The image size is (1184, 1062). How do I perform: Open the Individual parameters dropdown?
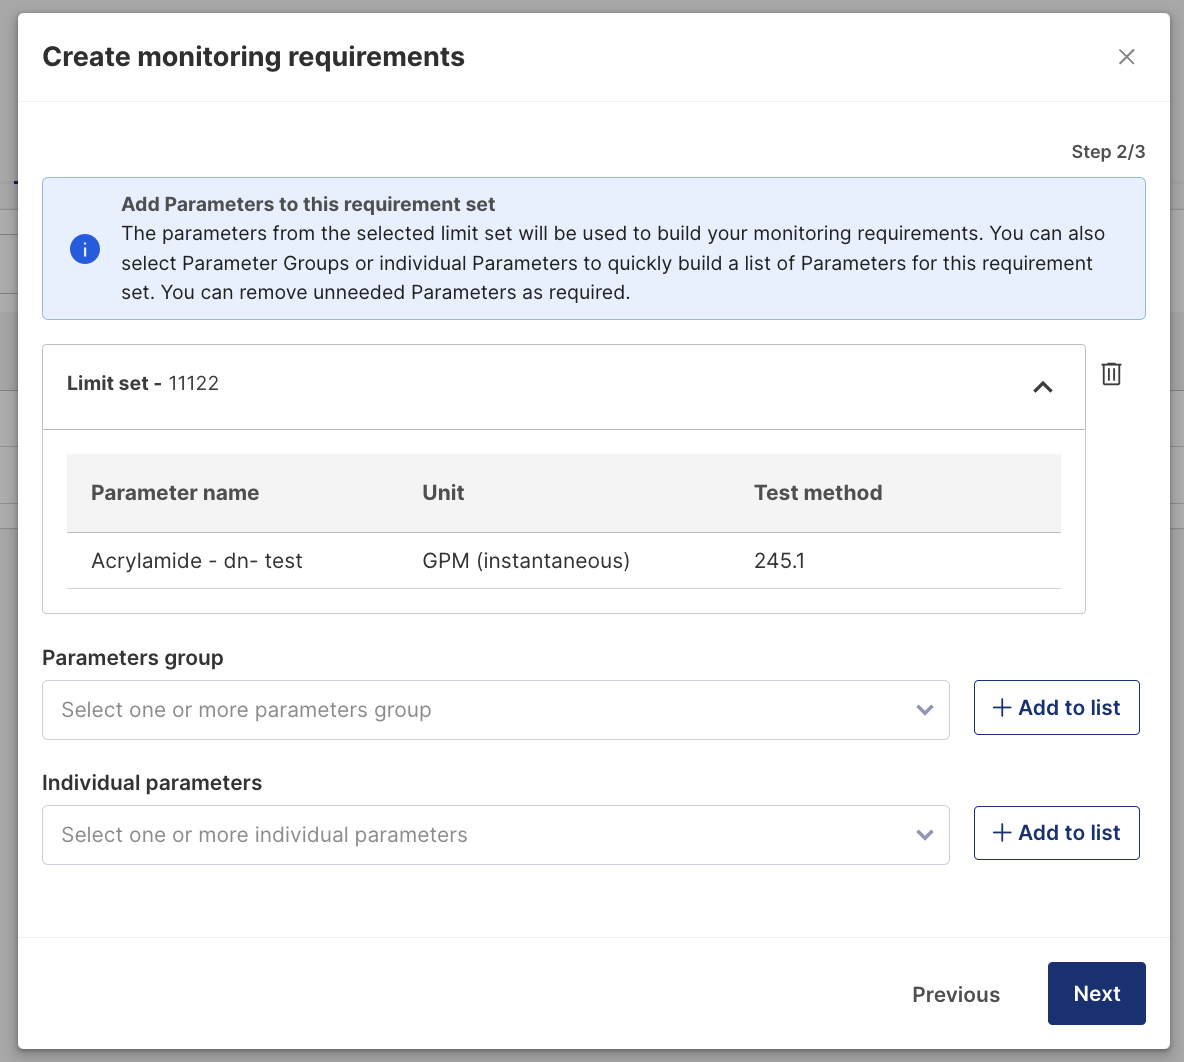coord(495,835)
